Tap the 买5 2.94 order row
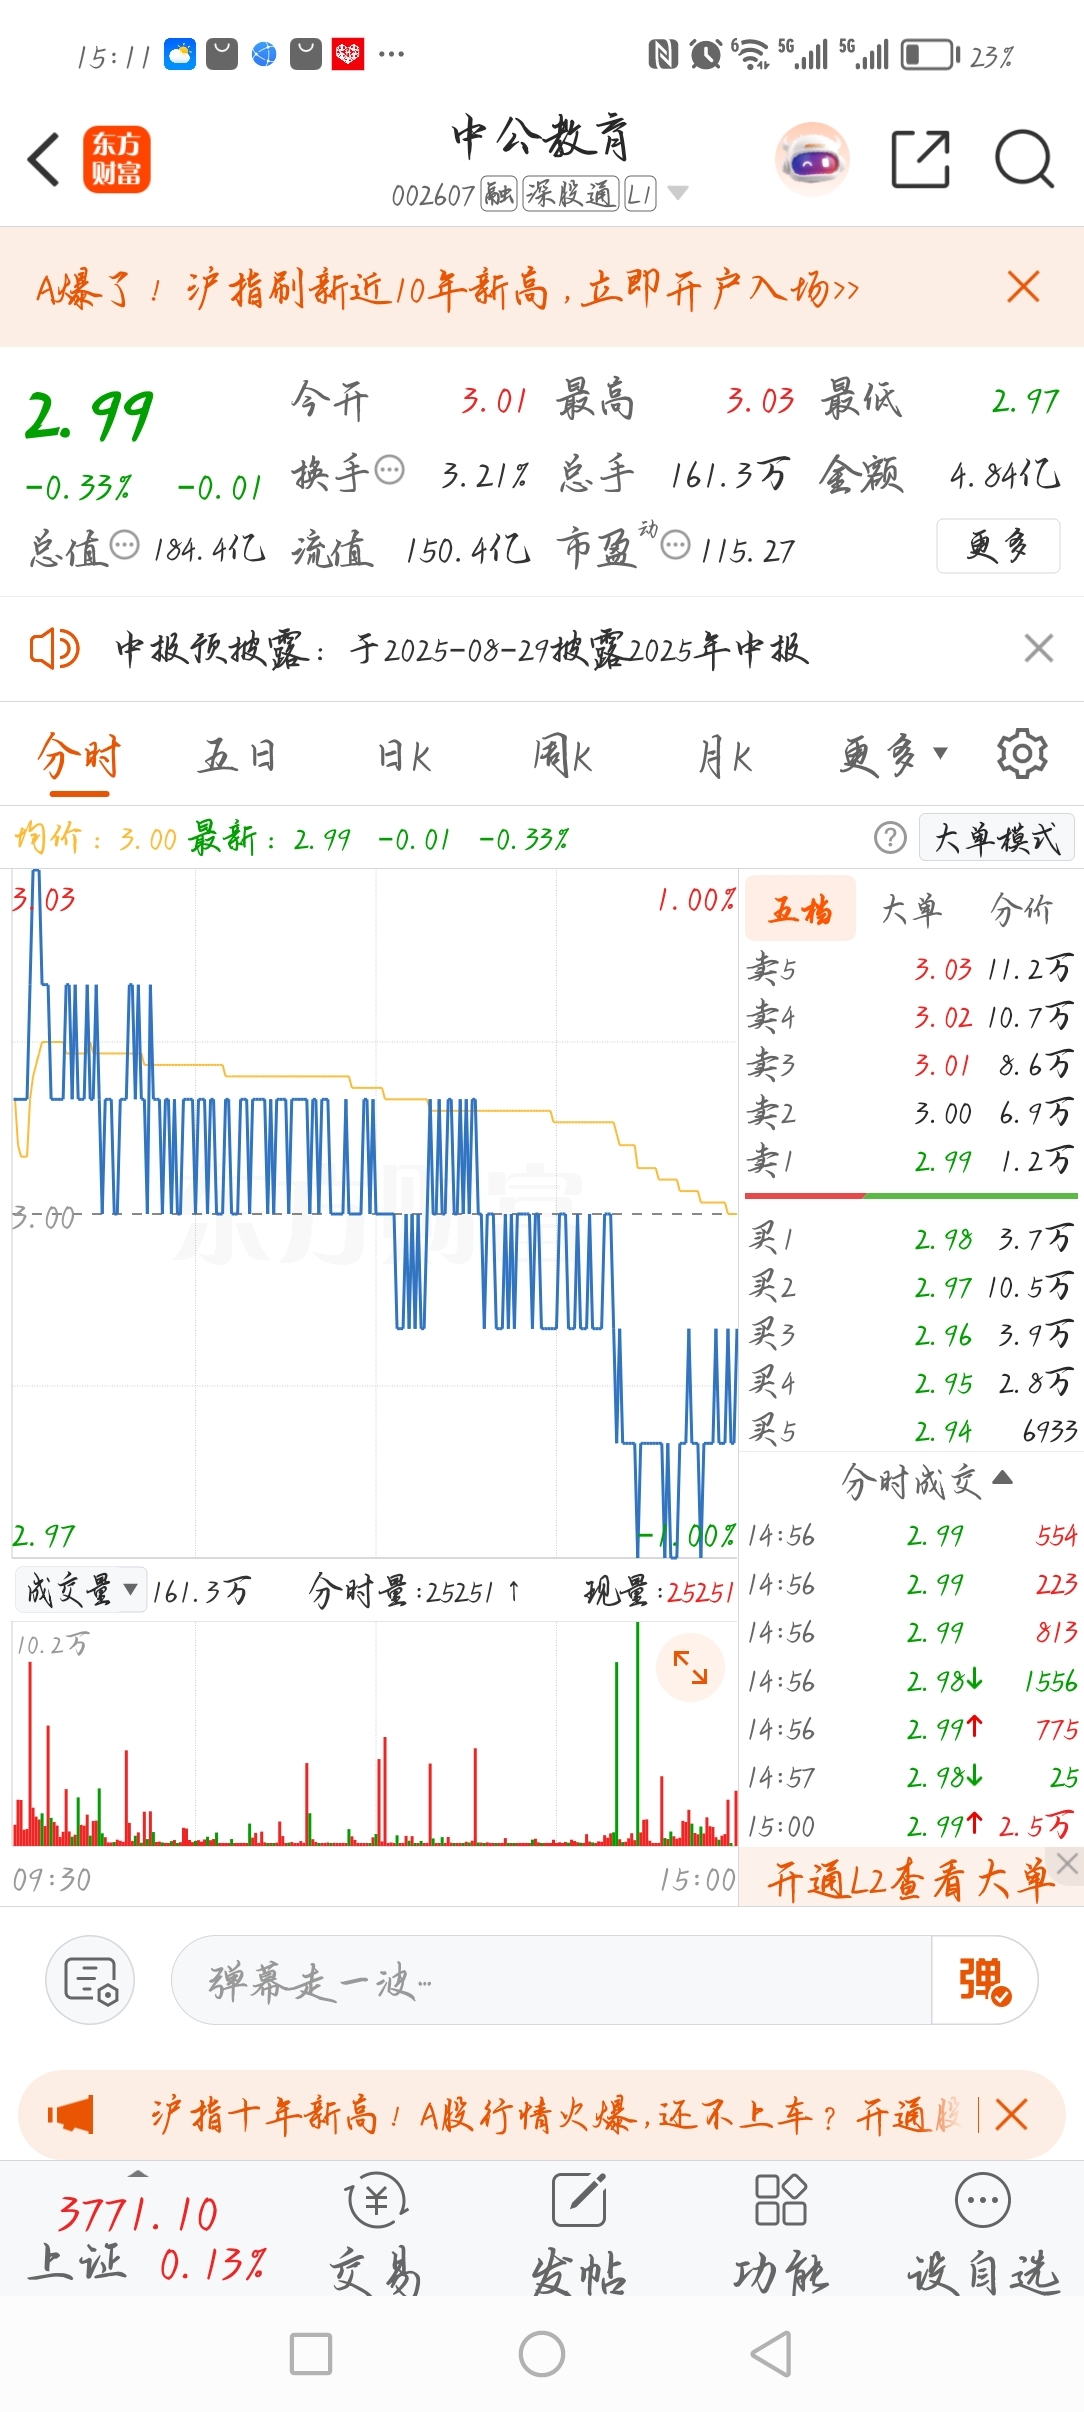This screenshot has height=2412, width=1084. (911, 1431)
